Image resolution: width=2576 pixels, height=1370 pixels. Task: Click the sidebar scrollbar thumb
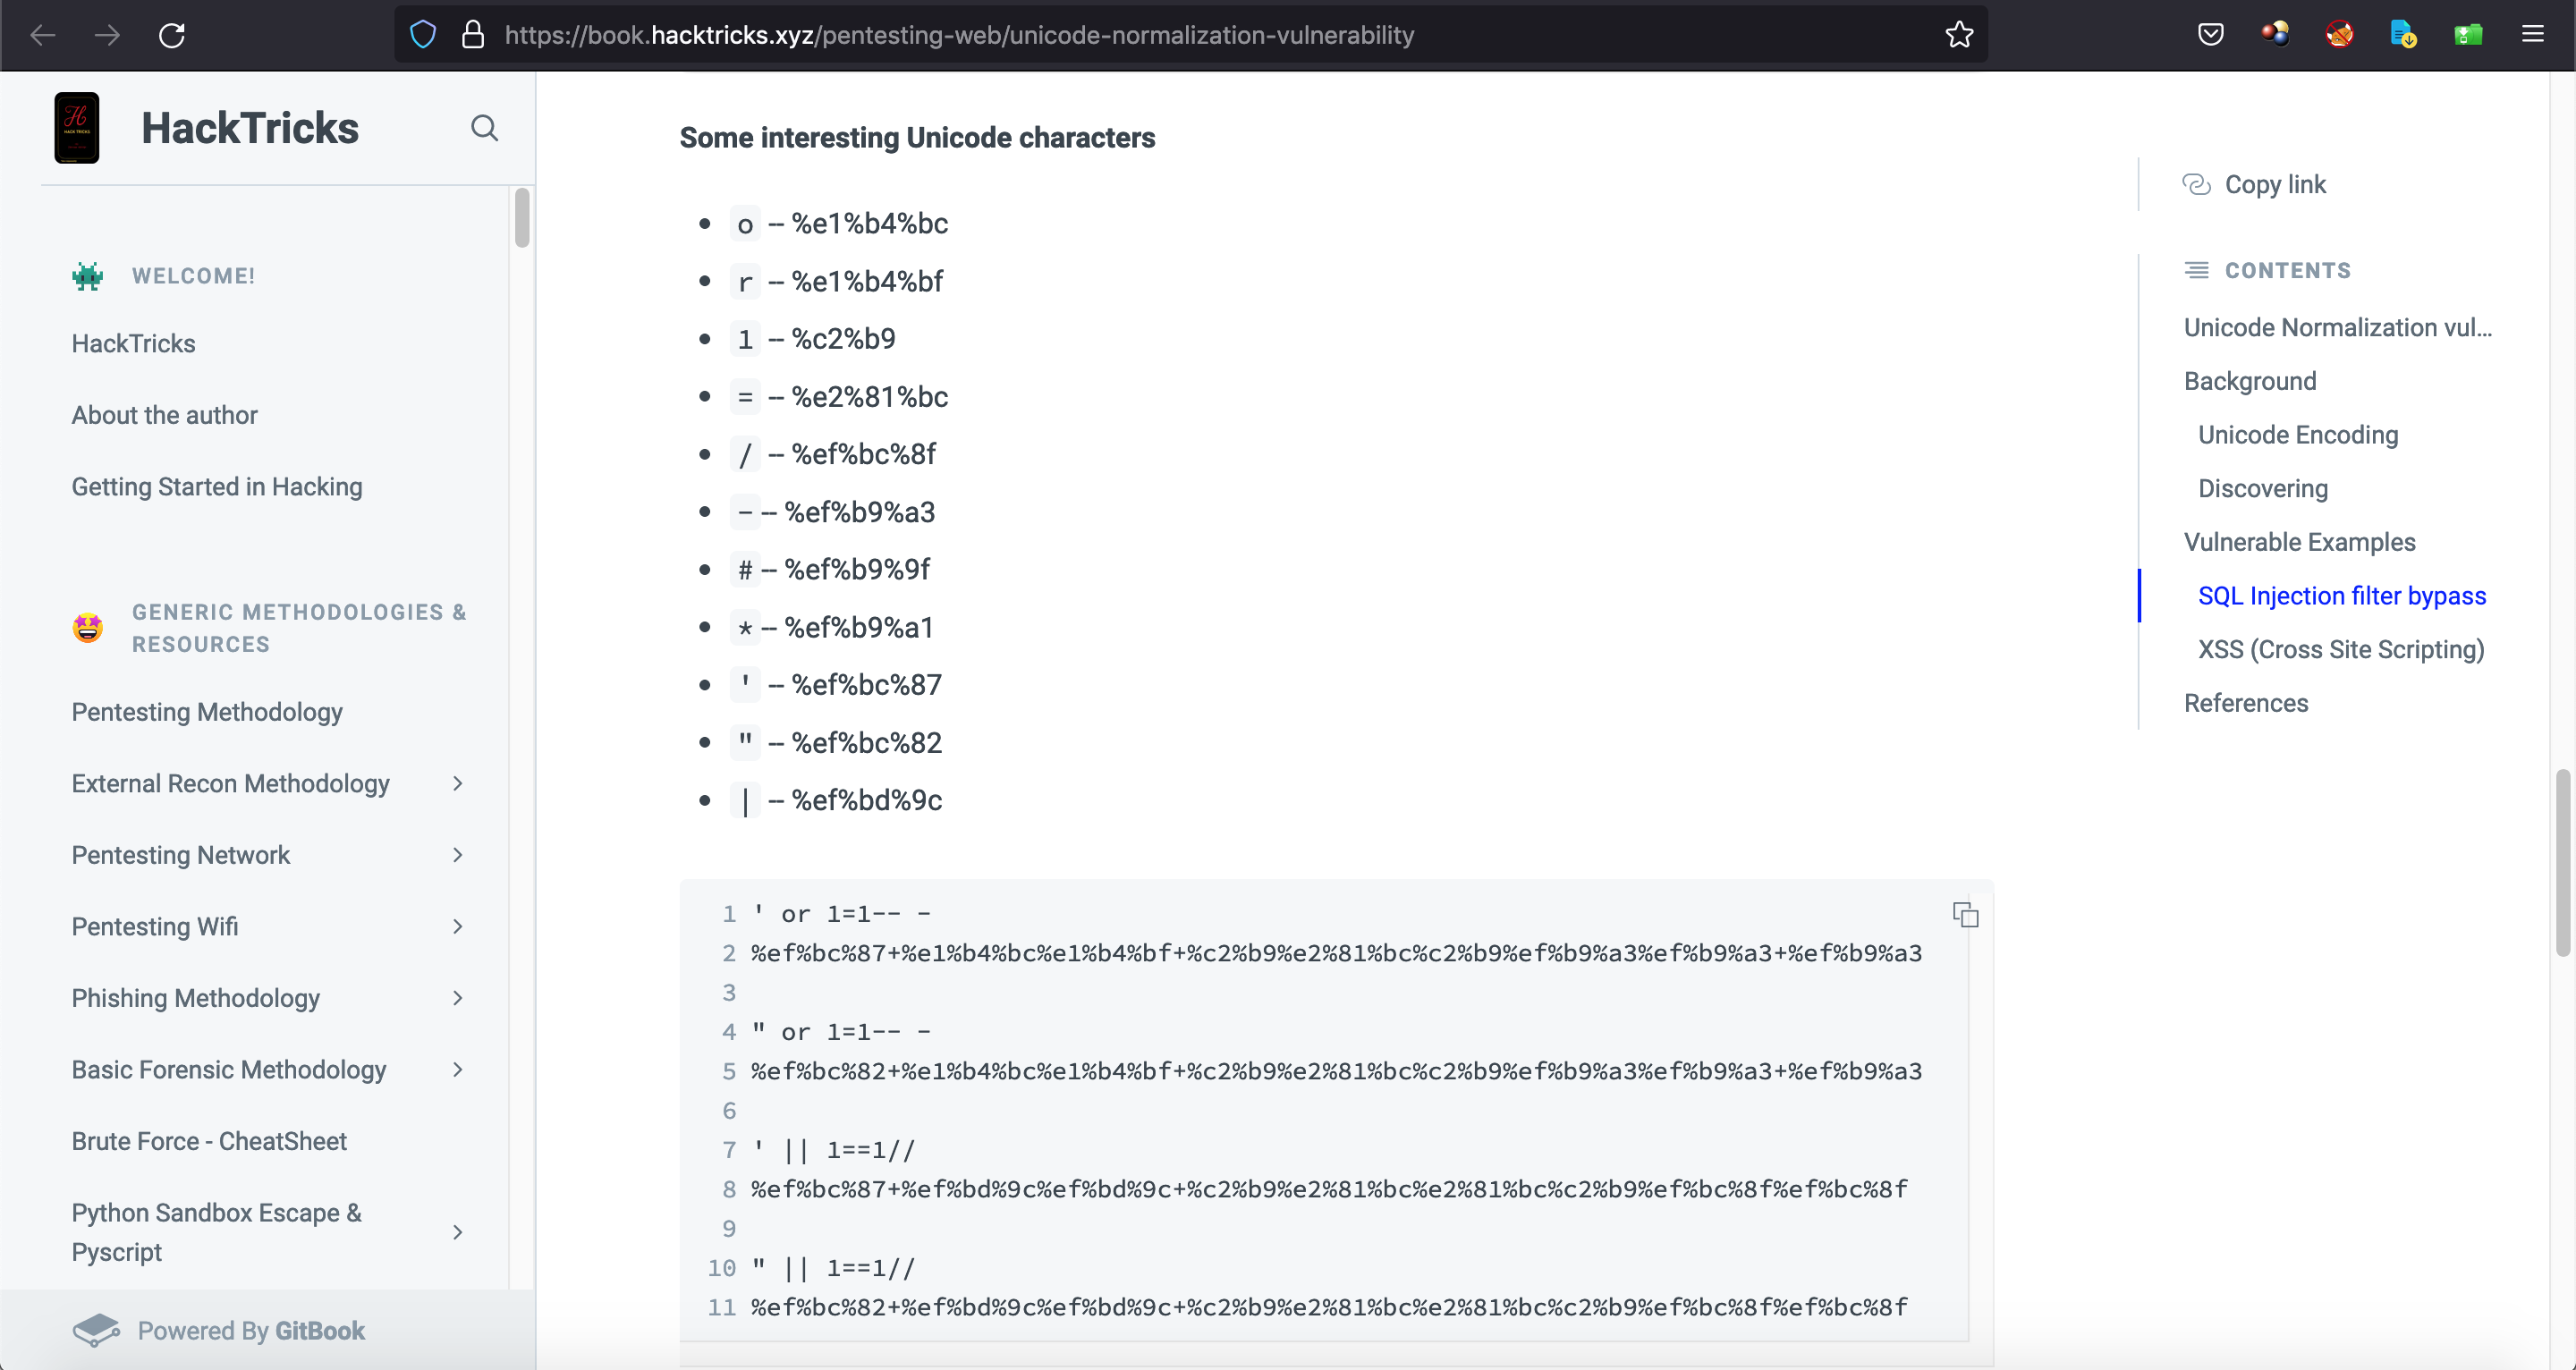point(521,217)
